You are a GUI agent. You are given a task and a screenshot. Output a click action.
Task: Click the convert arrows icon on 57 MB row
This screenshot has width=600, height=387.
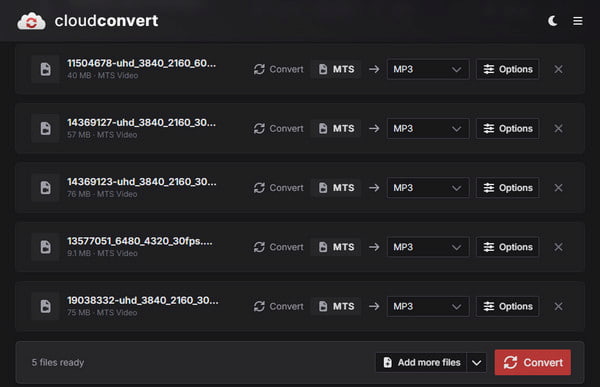tap(259, 129)
